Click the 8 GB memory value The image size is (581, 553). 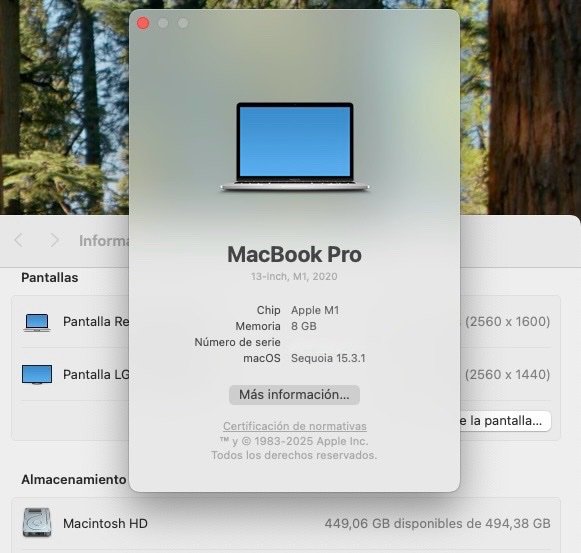(x=304, y=326)
